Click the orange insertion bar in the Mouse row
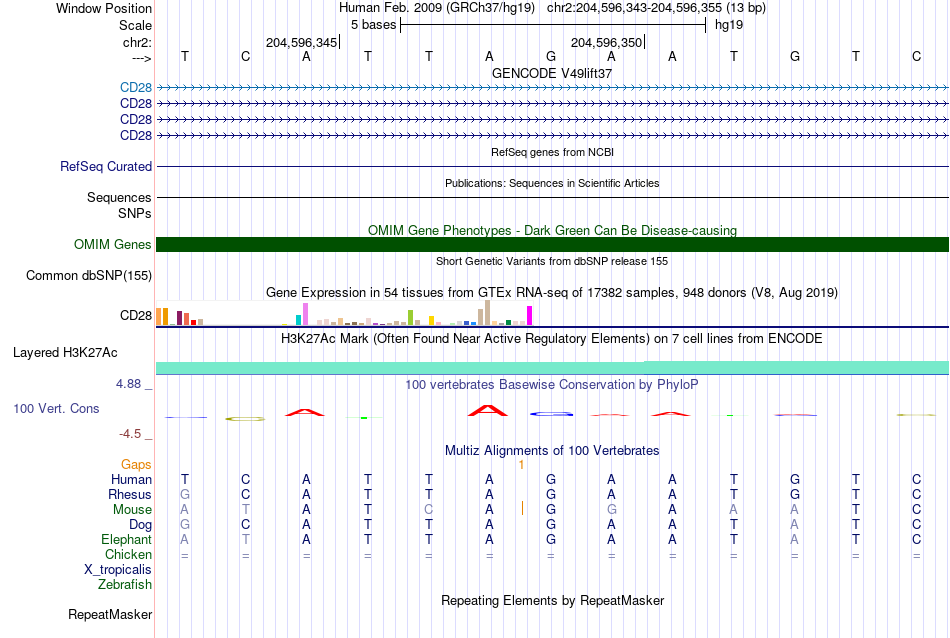The image size is (950, 638). [x=522, y=508]
